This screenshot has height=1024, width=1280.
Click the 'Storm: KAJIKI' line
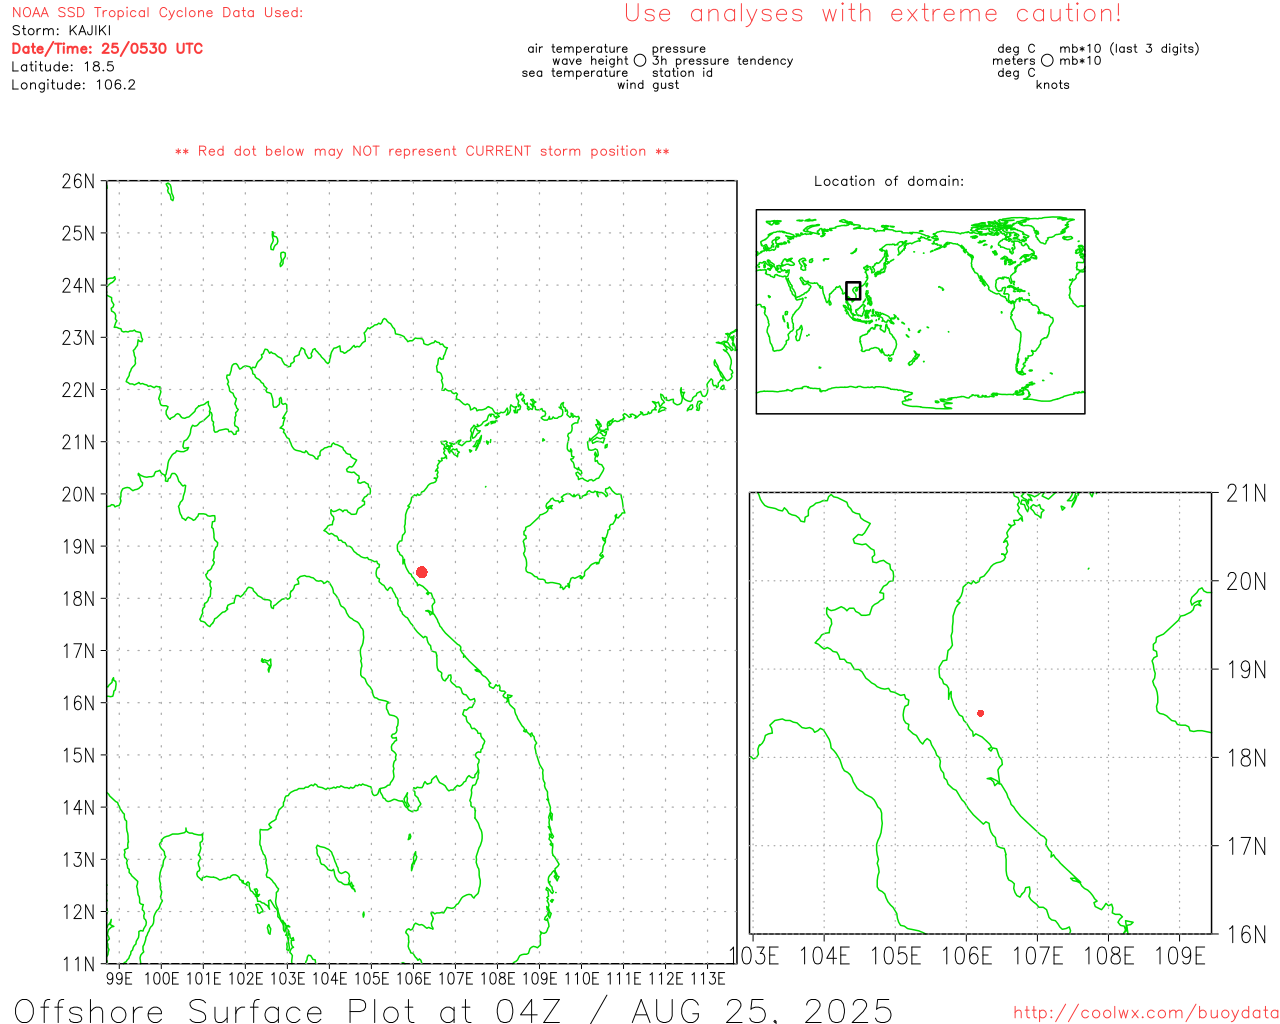tap(61, 31)
